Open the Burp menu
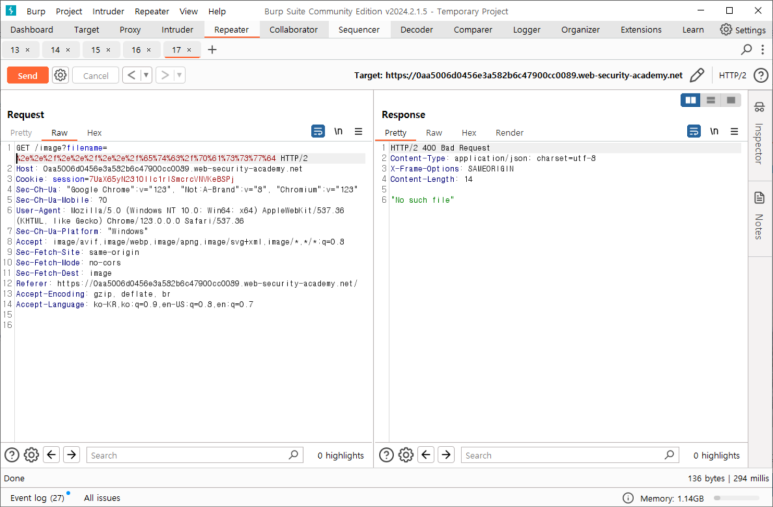The width and height of the screenshot is (773, 507). pyautogui.click(x=35, y=11)
